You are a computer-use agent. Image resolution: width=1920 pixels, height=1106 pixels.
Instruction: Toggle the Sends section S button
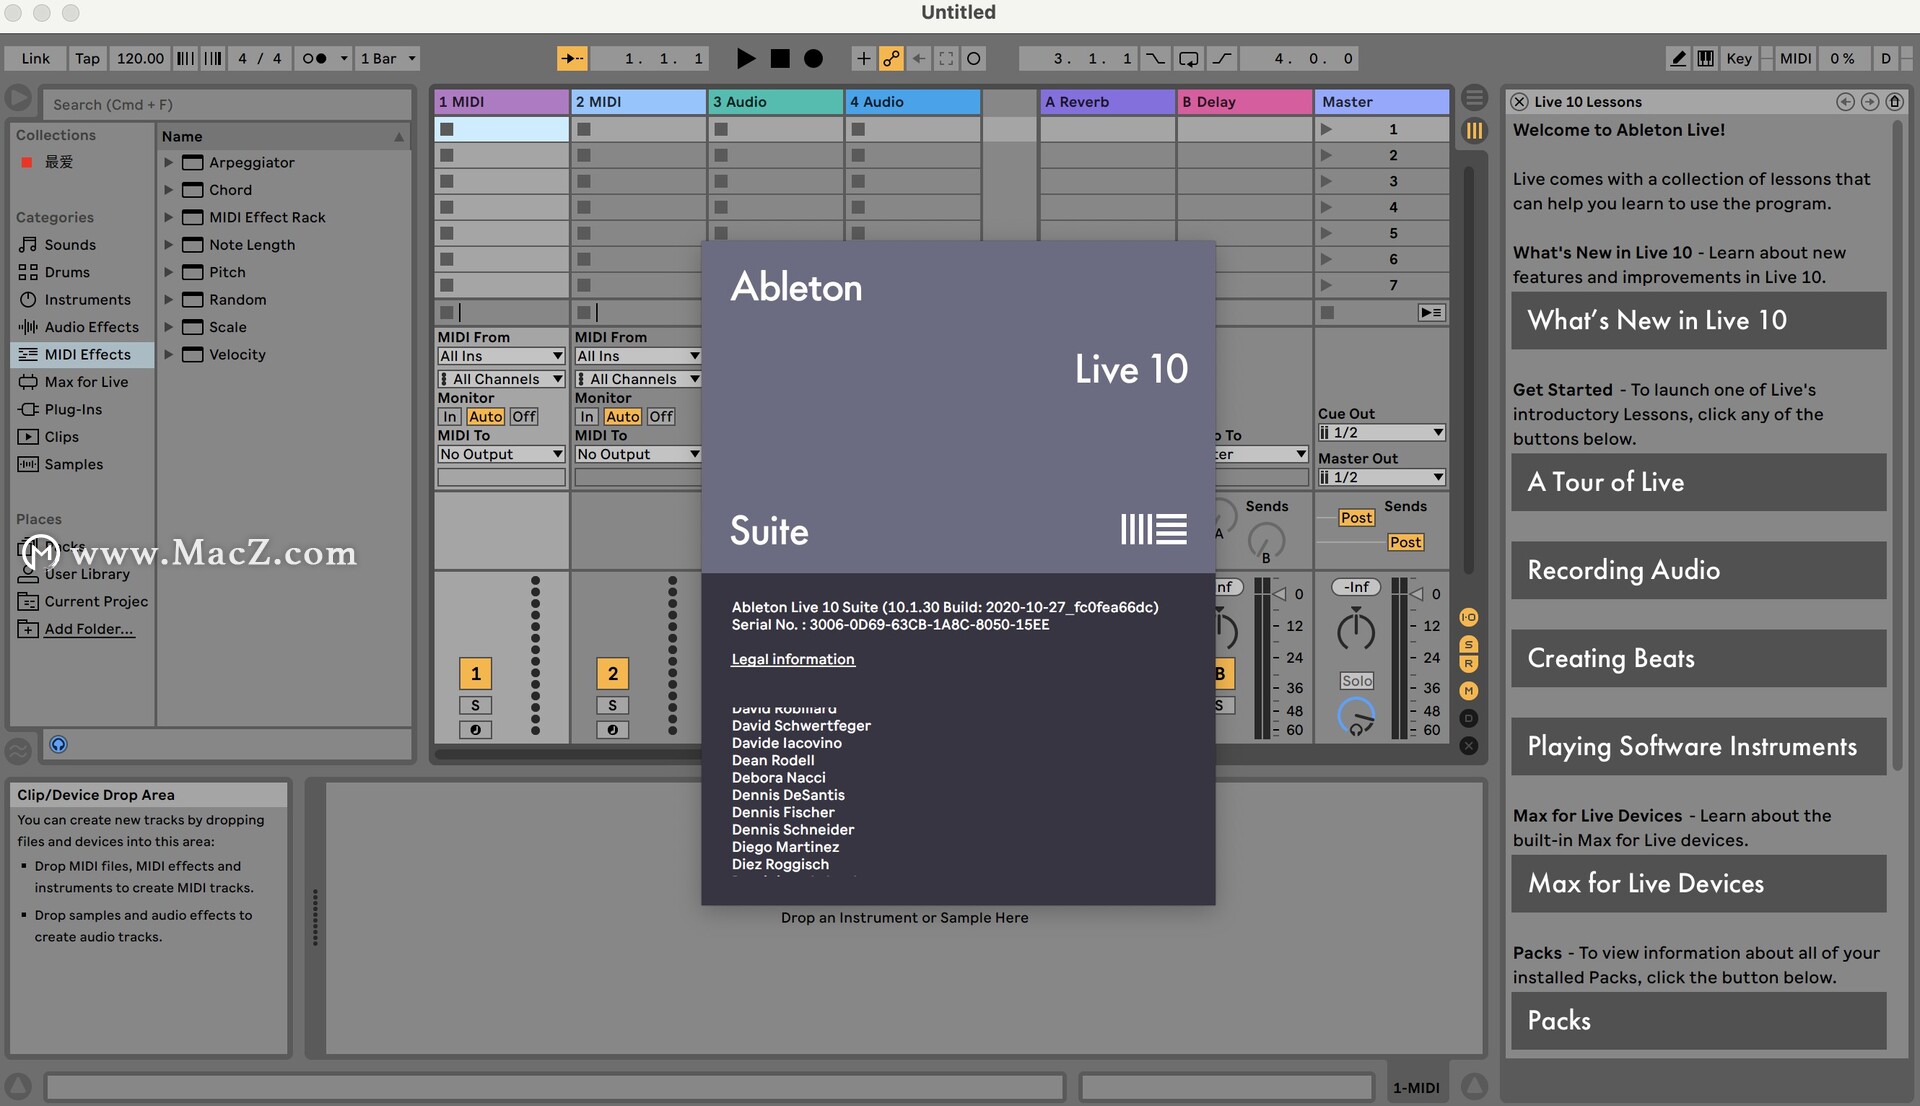click(x=1468, y=645)
